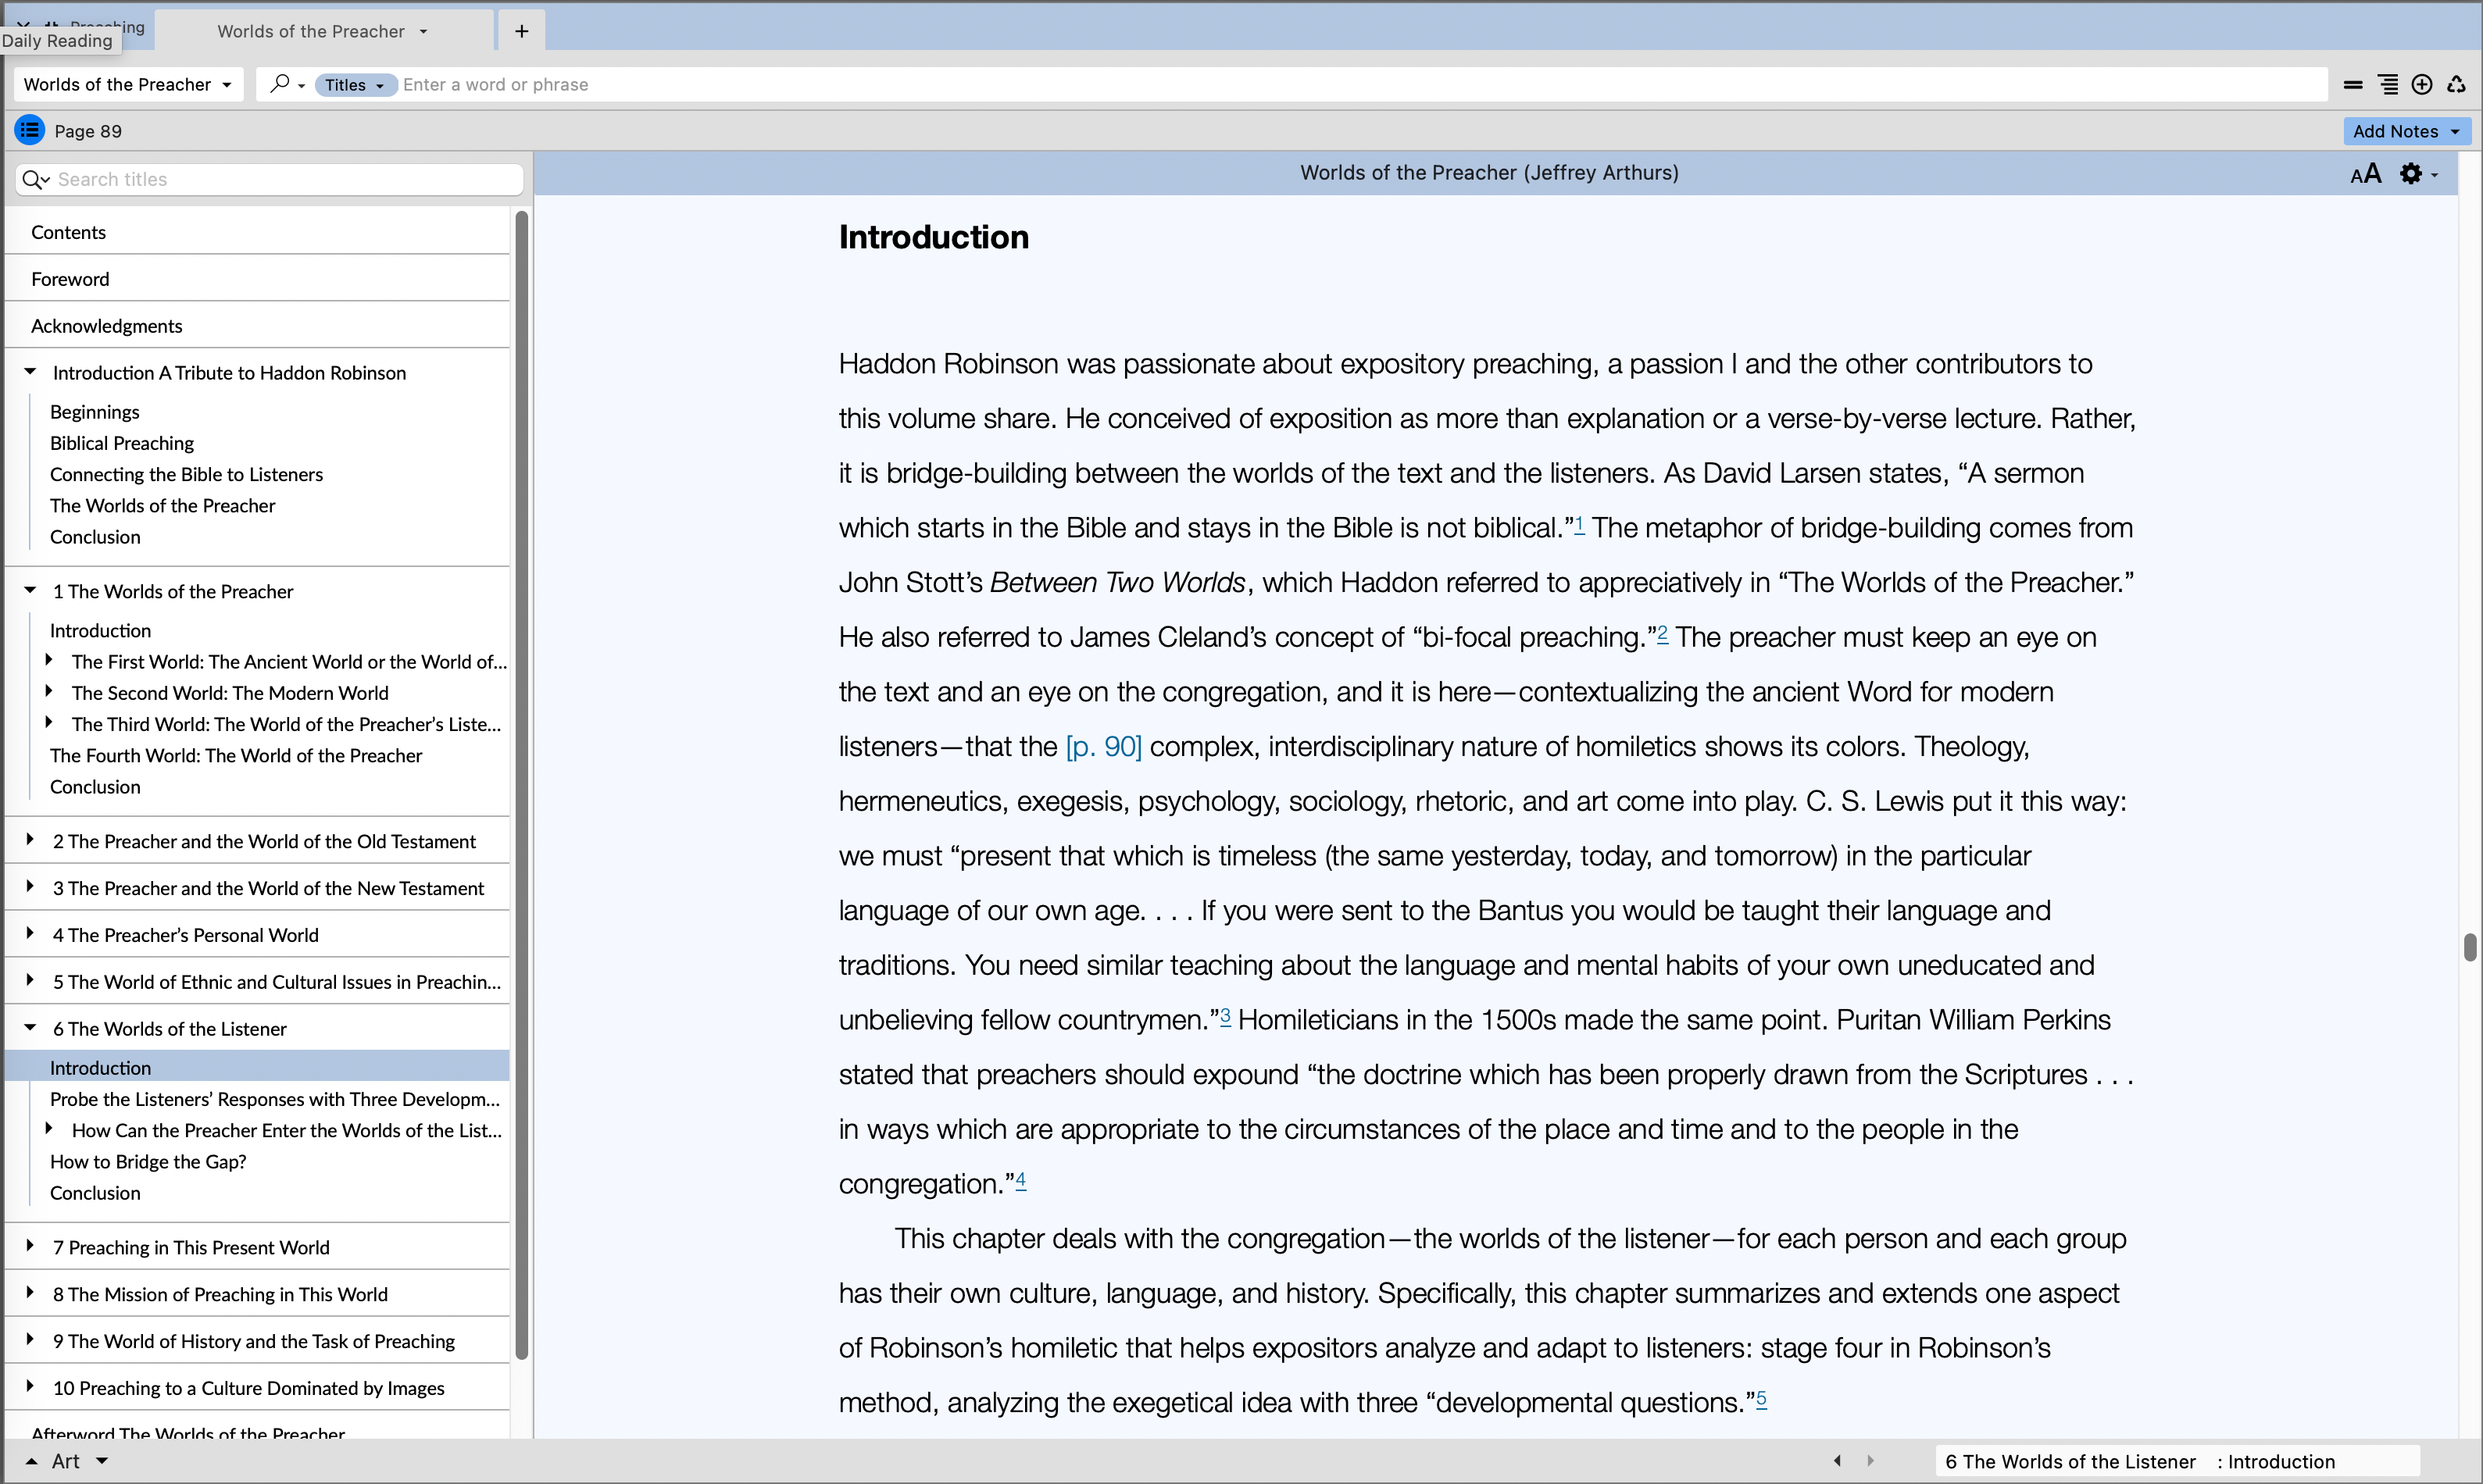
Task: Open the AA text size control
Action: click(x=2366, y=174)
